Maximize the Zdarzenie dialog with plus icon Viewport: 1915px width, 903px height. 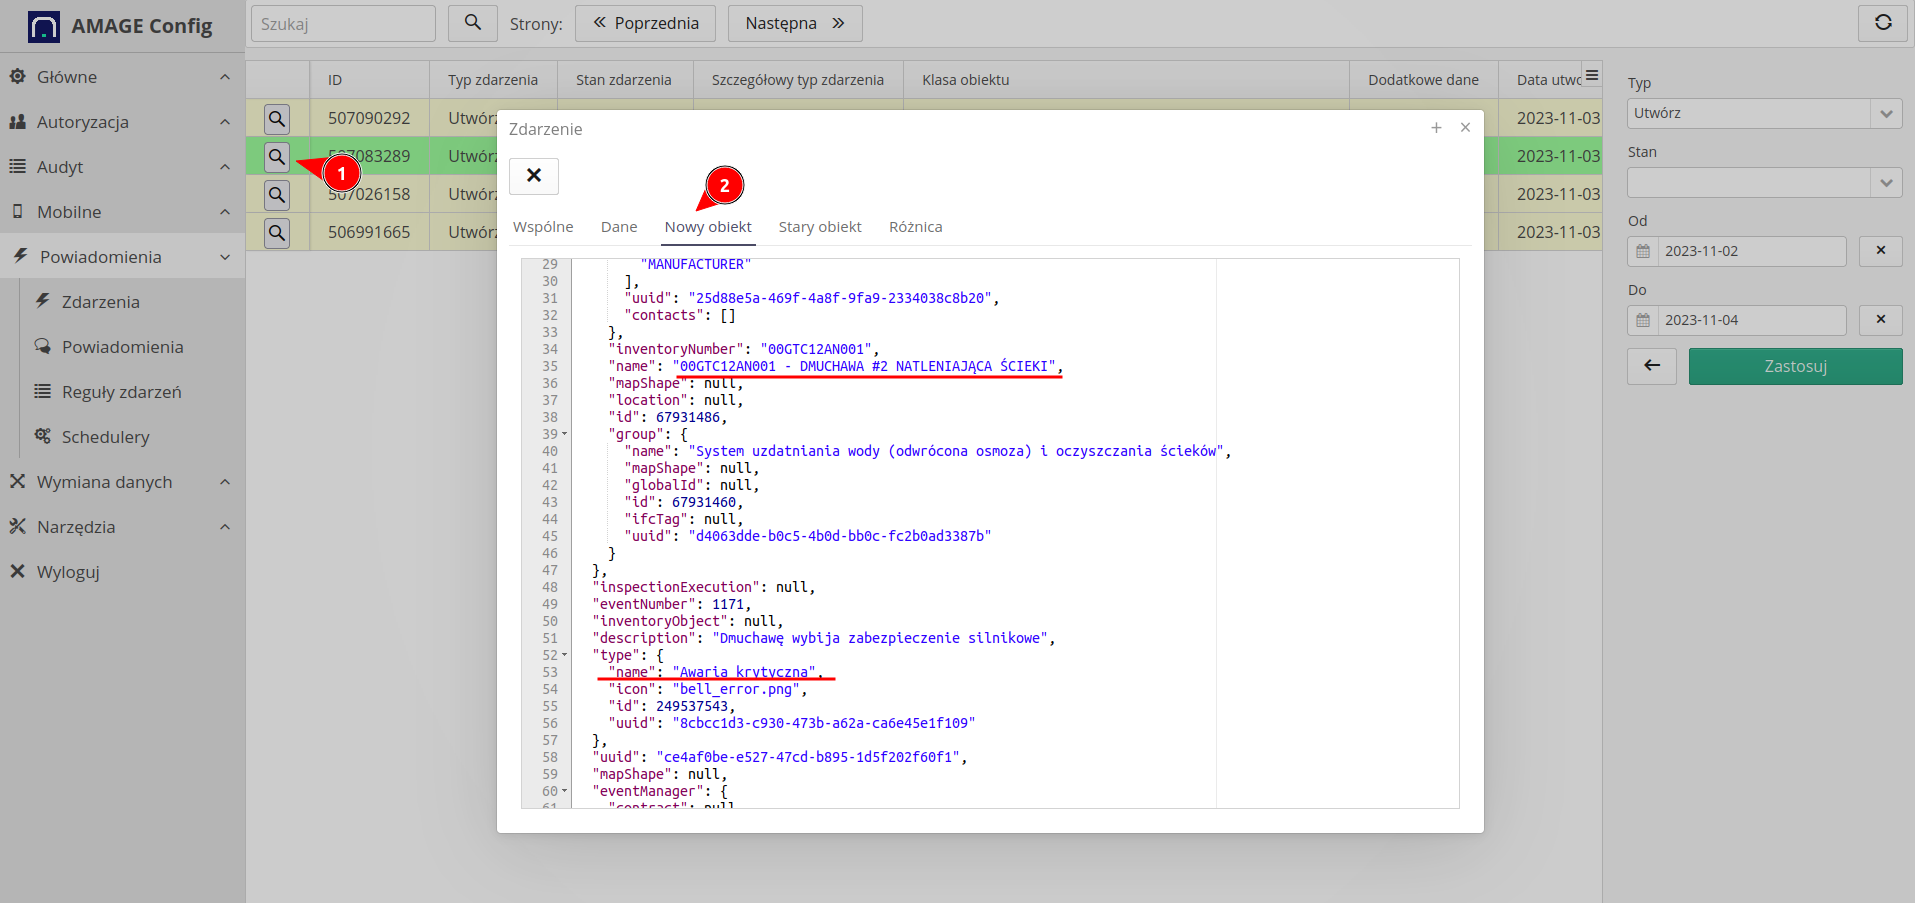[1436, 128]
